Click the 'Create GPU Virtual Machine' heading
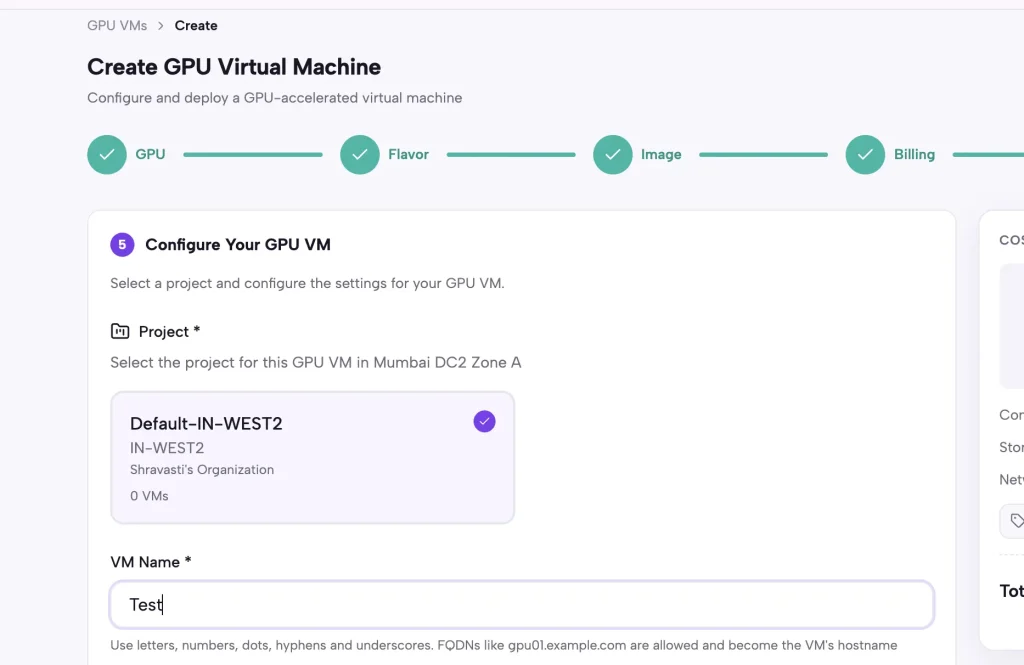1024x665 pixels. point(234,67)
